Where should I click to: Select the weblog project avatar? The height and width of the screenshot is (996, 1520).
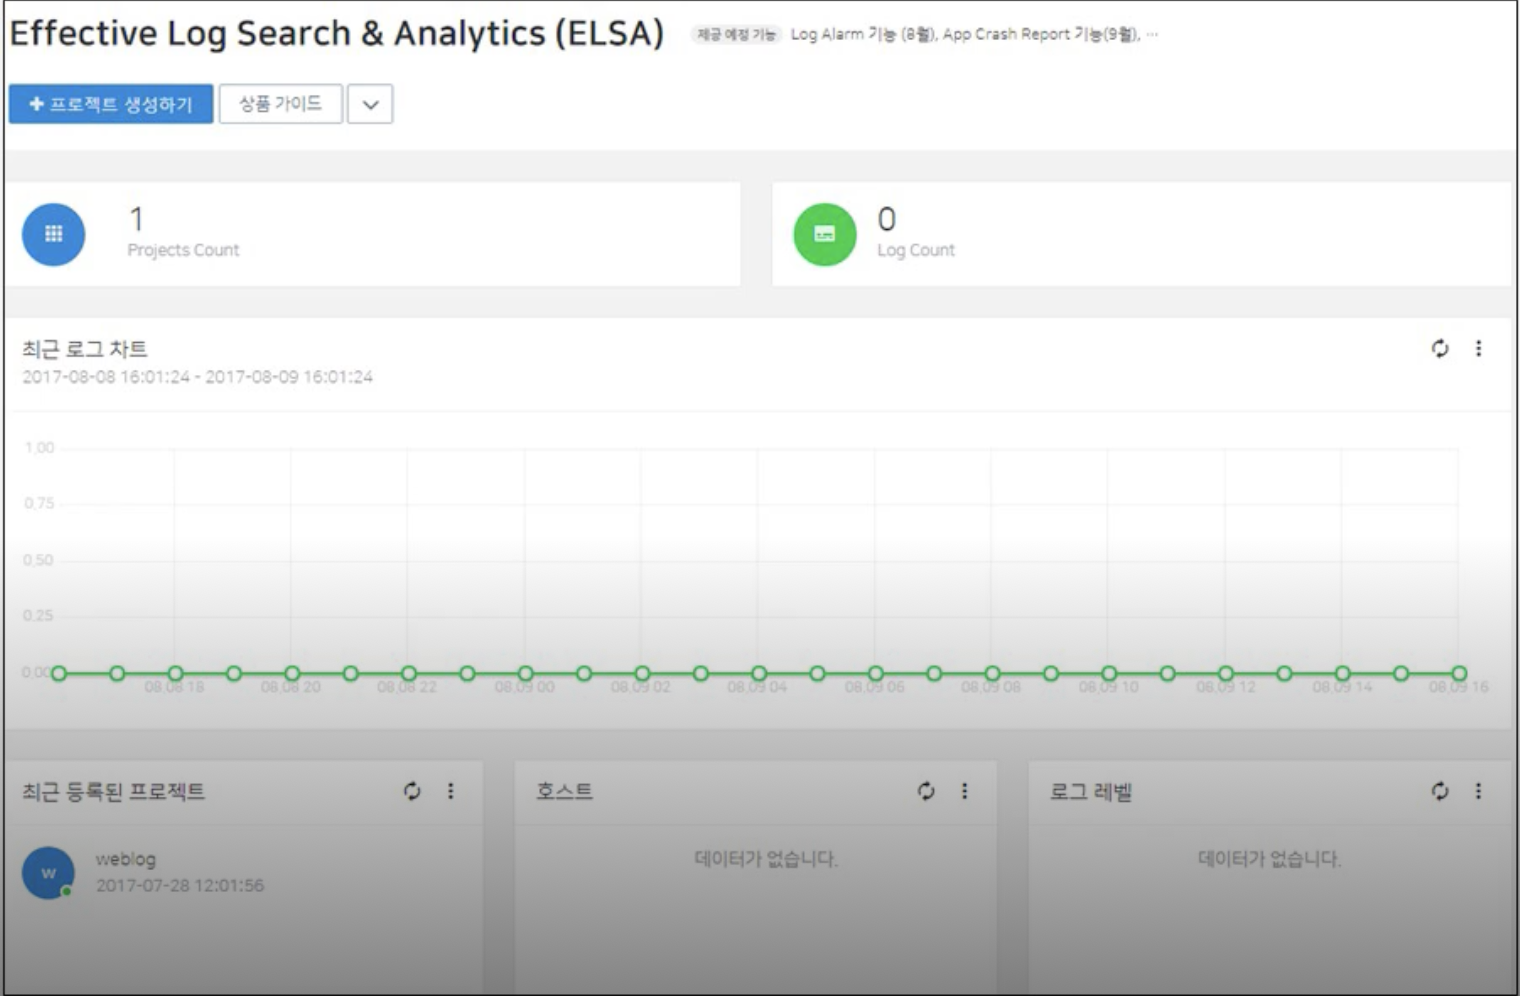click(48, 873)
